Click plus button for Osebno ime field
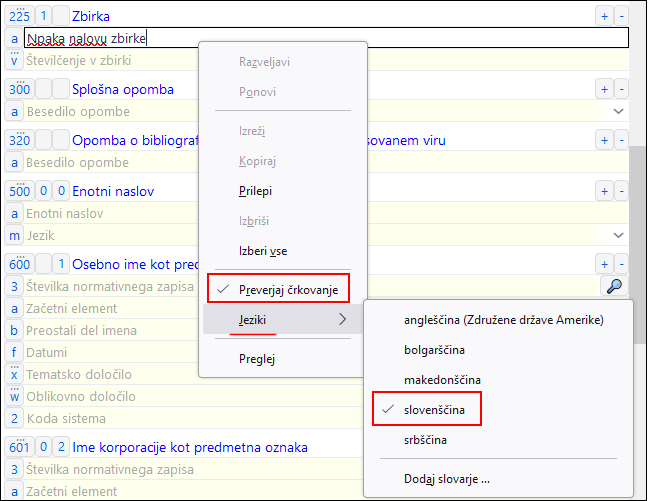 pyautogui.click(x=603, y=263)
